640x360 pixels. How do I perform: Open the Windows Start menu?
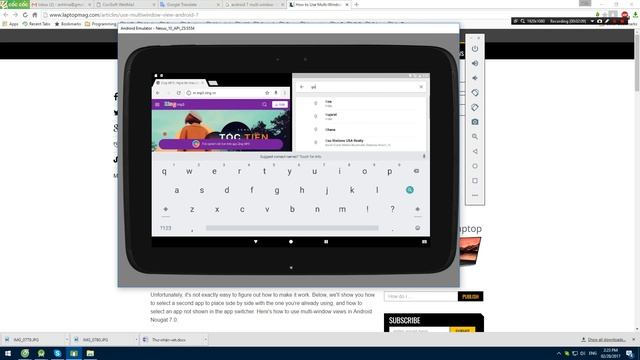8,353
